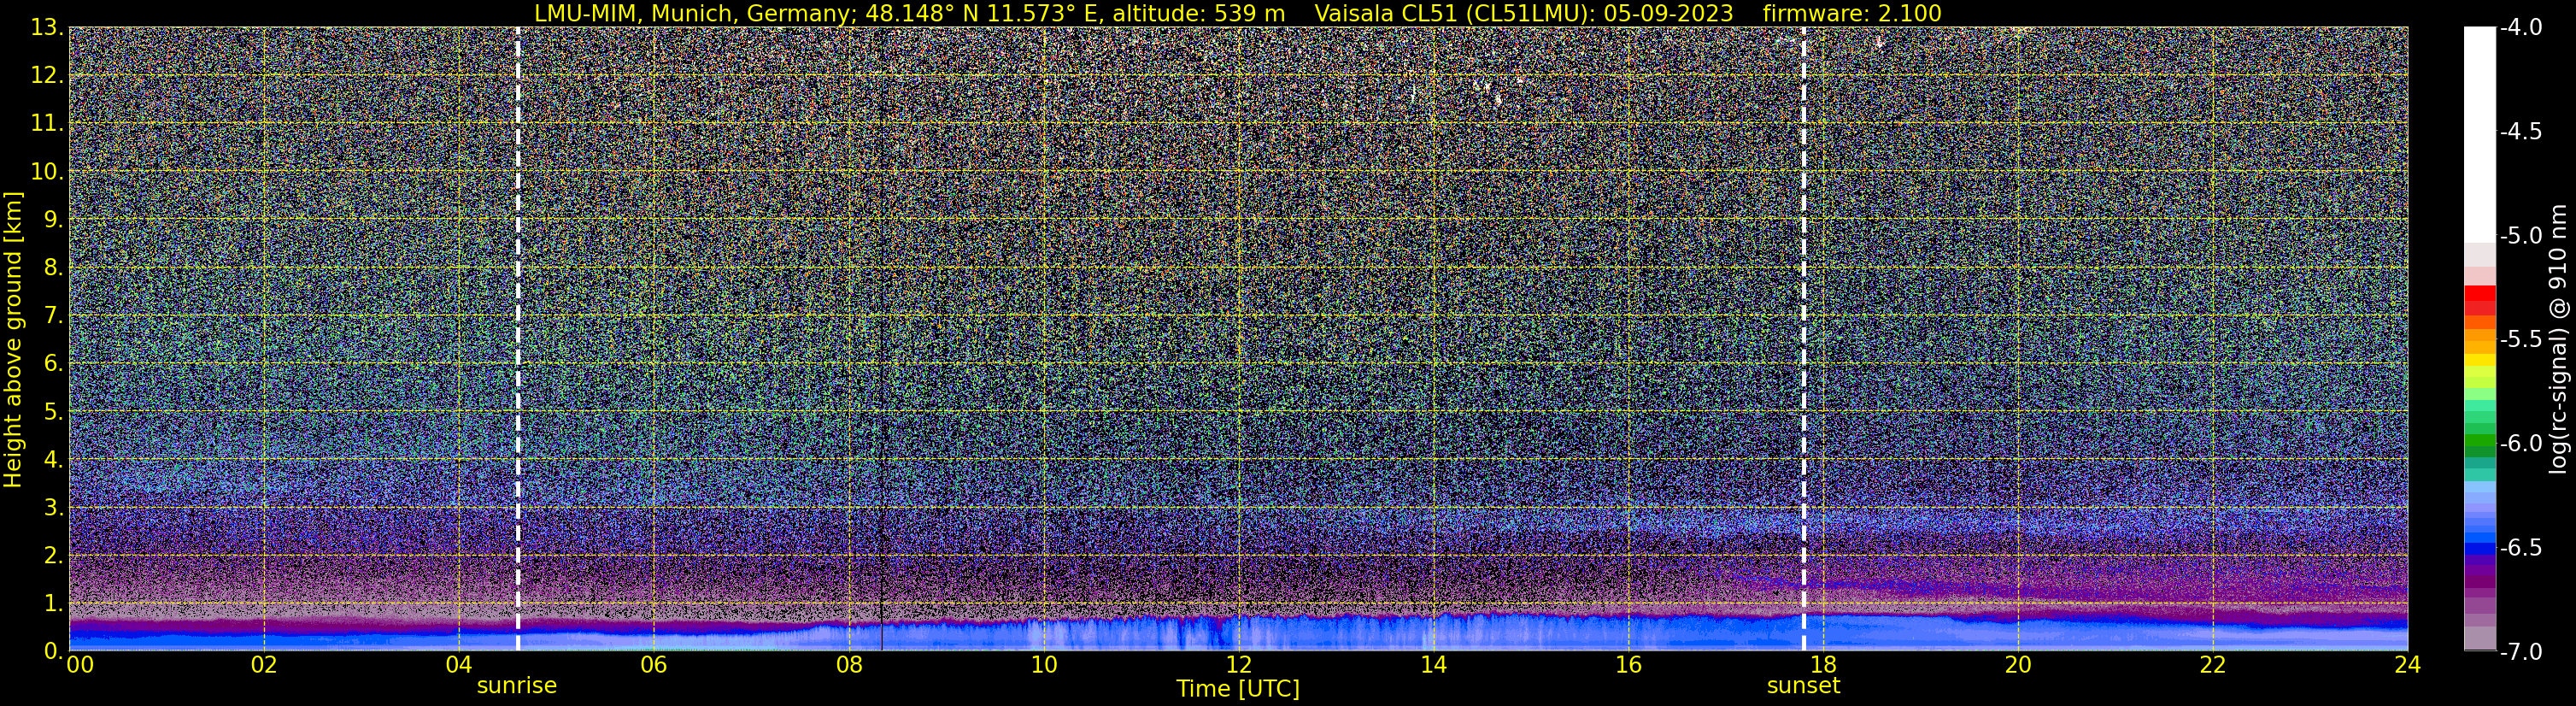Viewport: 2576px width, 706px height.
Task: Select the 12 tick on the time axis
Action: click(x=1238, y=666)
